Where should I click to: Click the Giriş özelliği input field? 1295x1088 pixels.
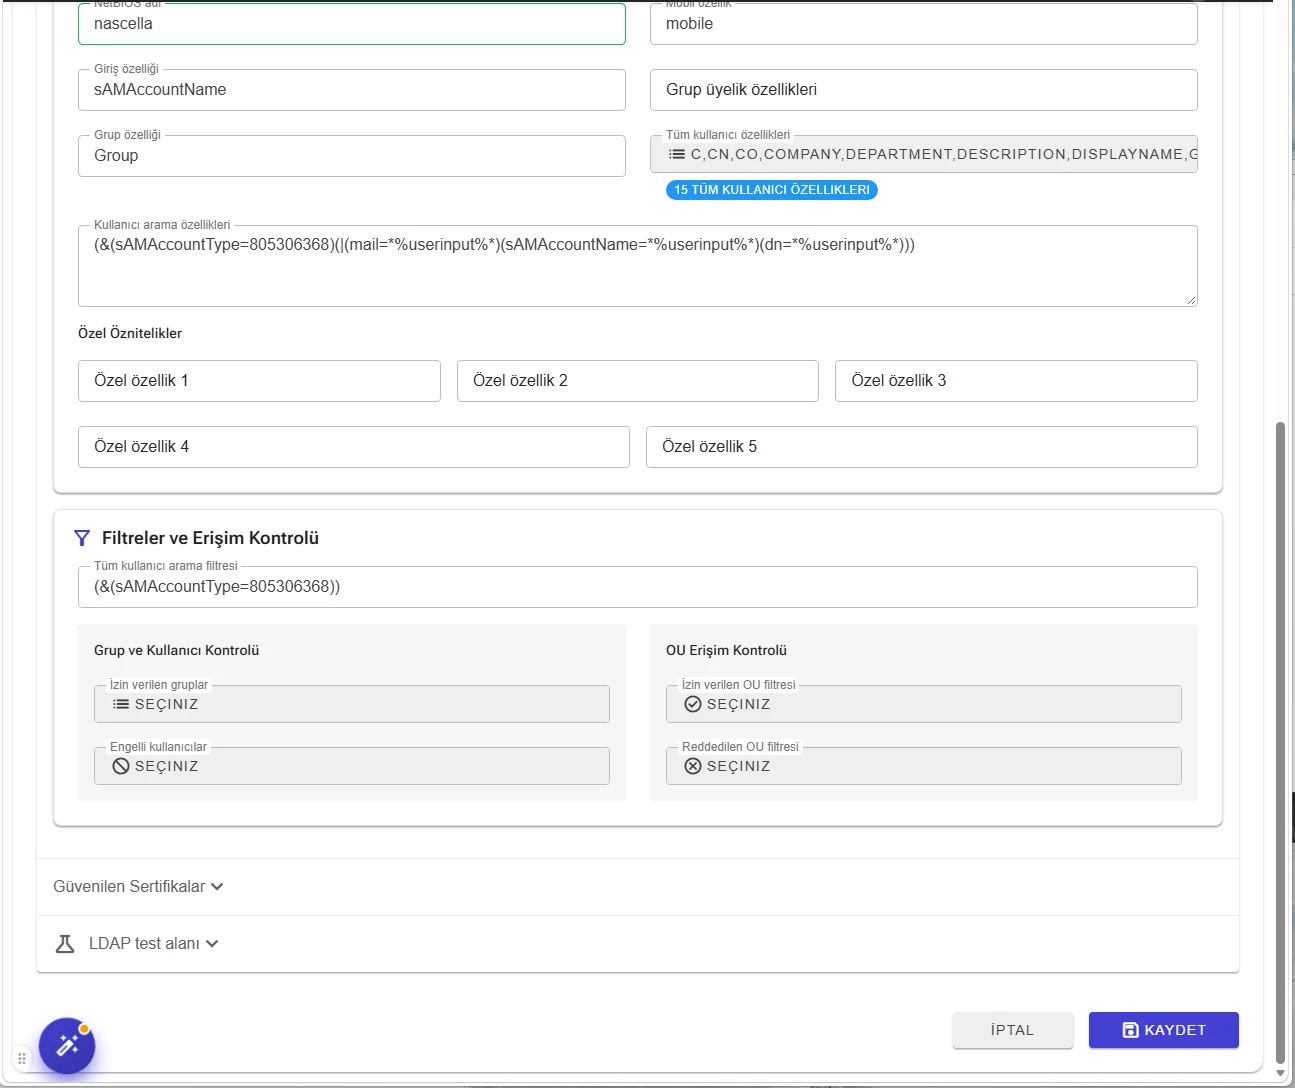352,90
